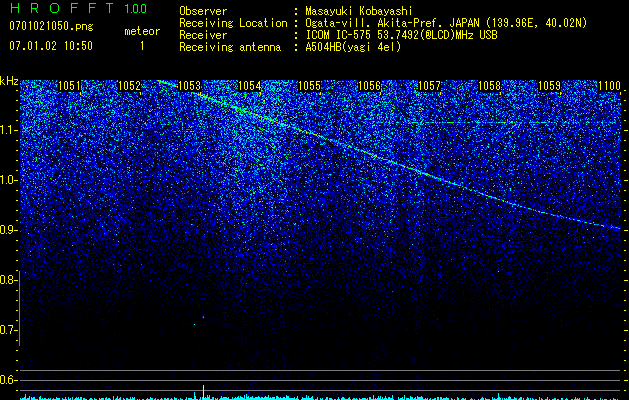This screenshot has width=629, height=400.
Task: Click the 1.0 kHz axis label
Action: coord(9,180)
